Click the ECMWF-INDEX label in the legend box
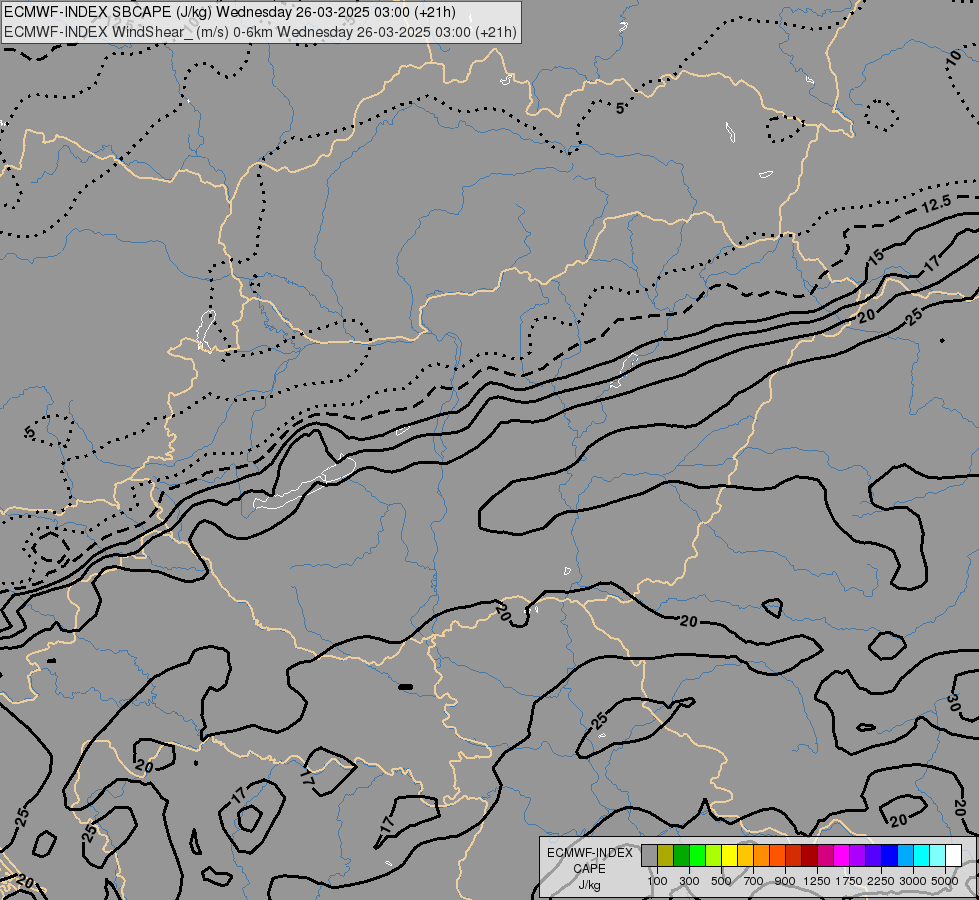Screen dimensions: 979x900 point(589,853)
